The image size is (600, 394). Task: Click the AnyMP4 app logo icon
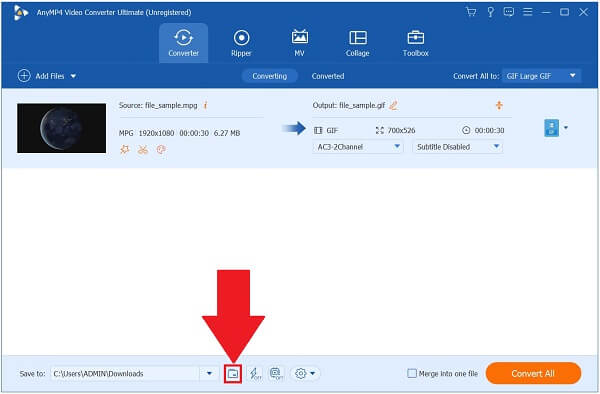[21, 13]
